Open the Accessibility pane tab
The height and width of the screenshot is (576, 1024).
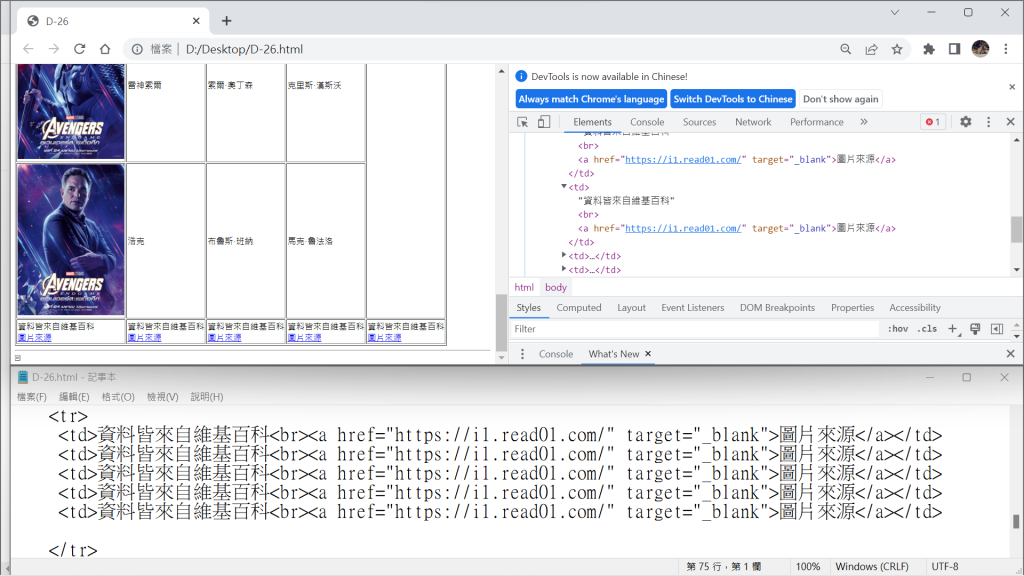click(914, 308)
